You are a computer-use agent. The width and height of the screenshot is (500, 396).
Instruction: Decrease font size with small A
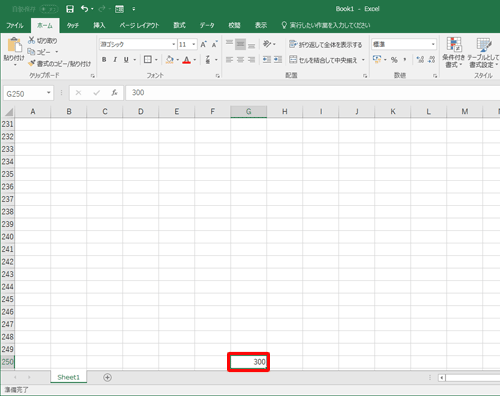(x=215, y=44)
